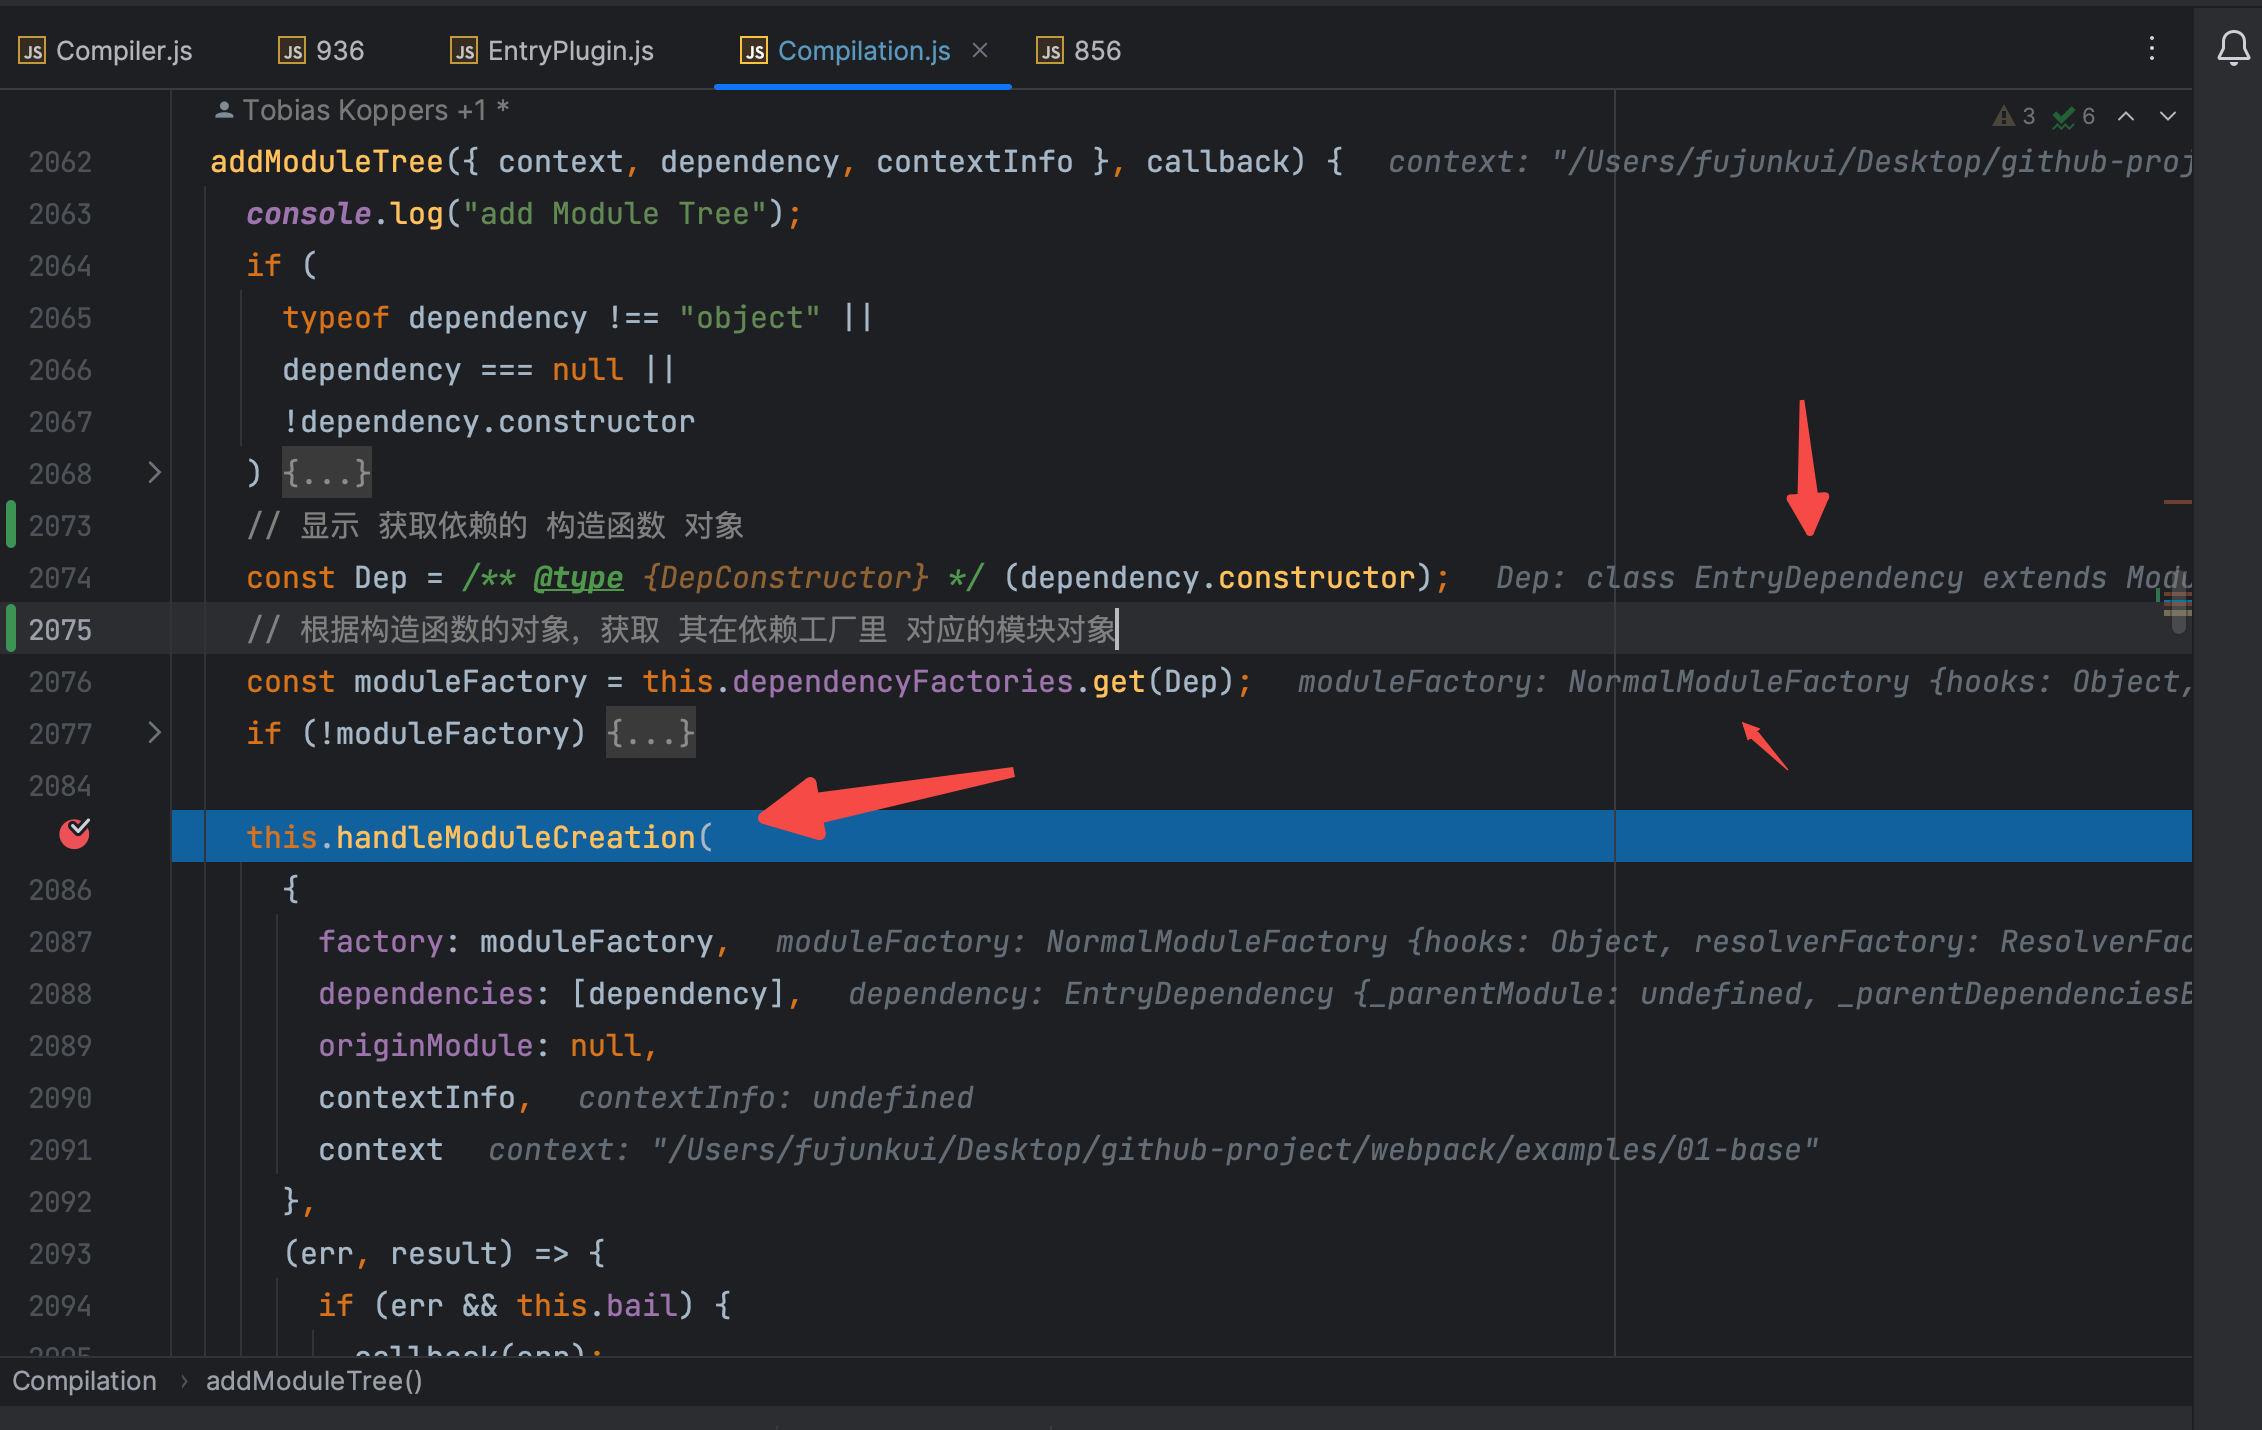Click the editor tabs more-options icon
The image size is (2262, 1430).
(2151, 48)
